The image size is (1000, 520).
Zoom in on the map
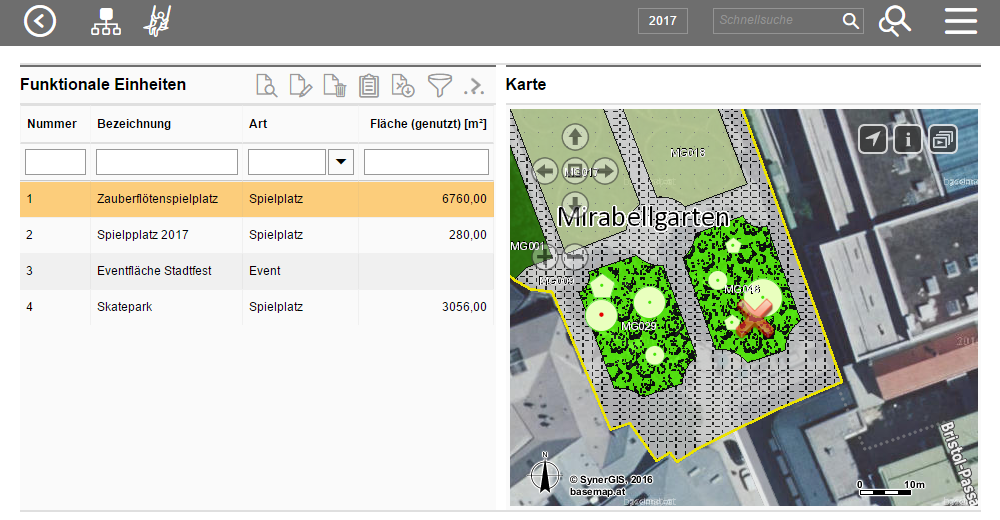544,256
